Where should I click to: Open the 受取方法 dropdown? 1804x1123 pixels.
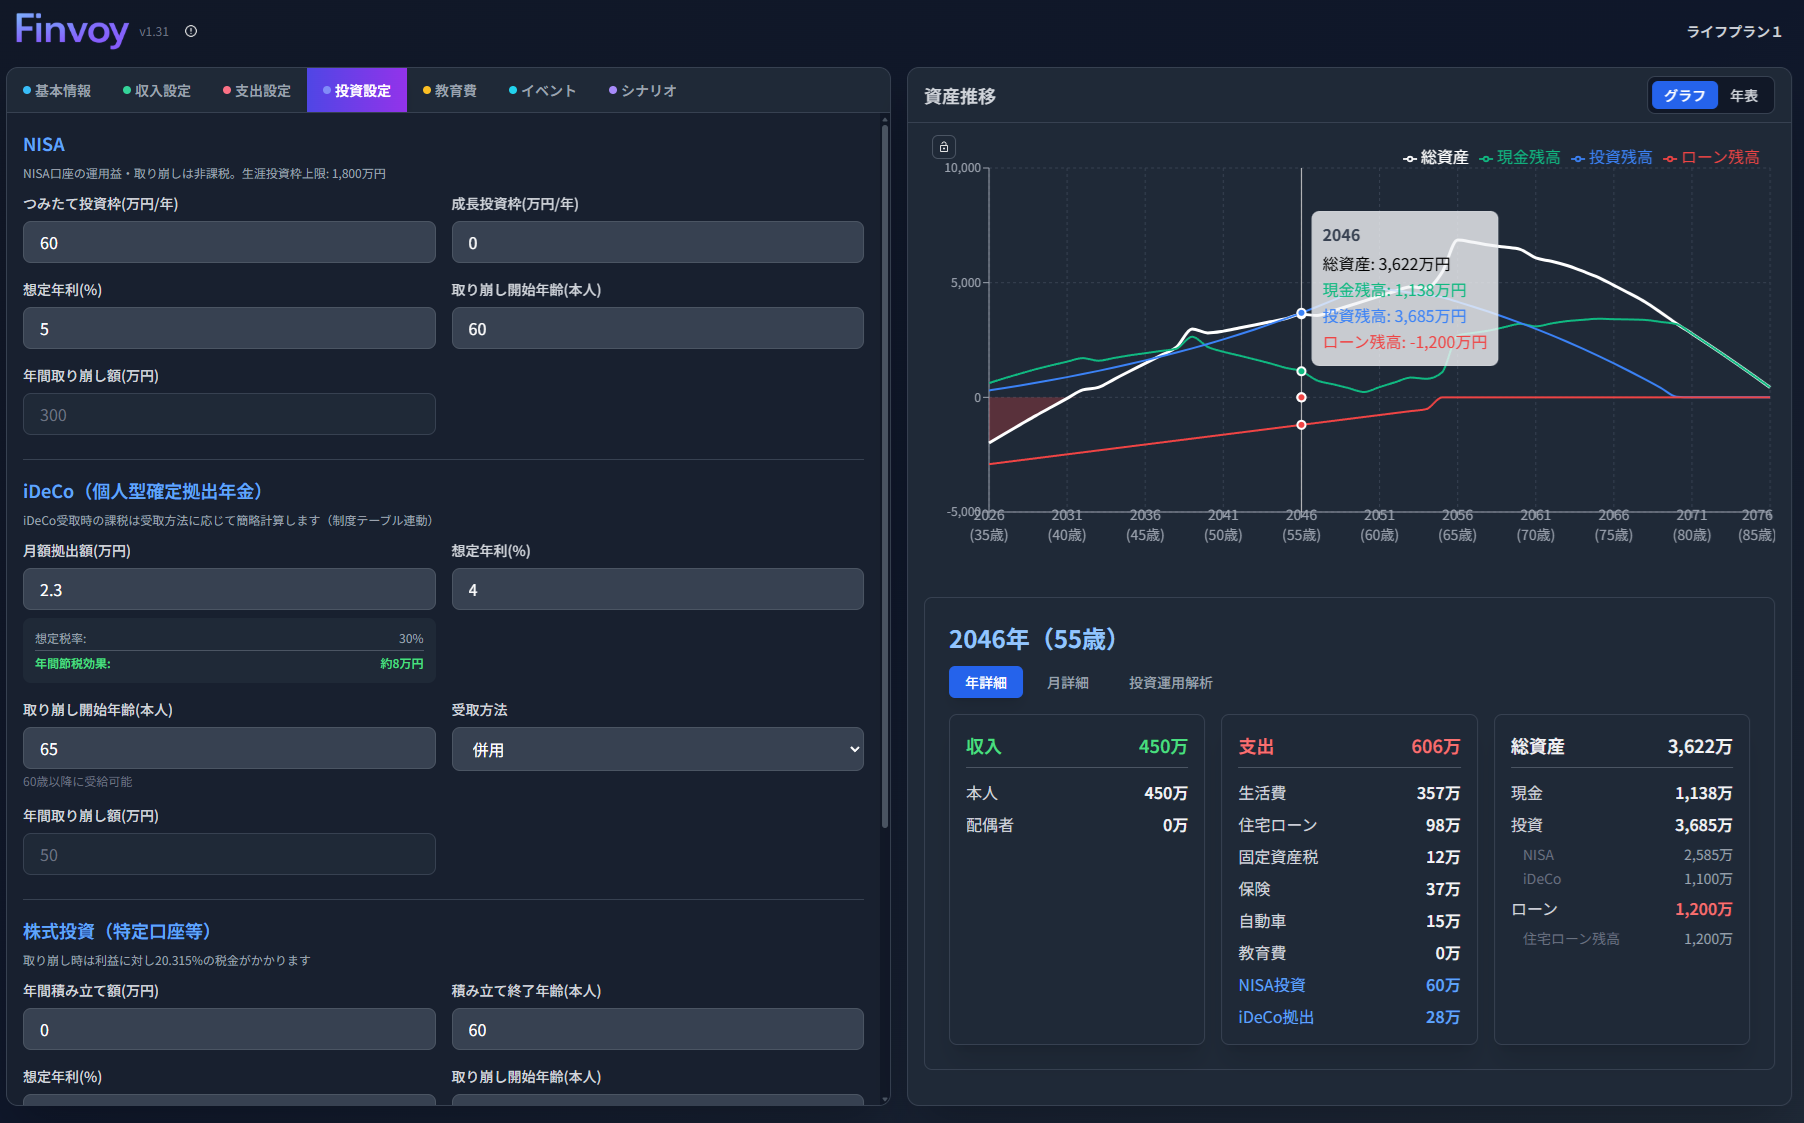coord(657,750)
